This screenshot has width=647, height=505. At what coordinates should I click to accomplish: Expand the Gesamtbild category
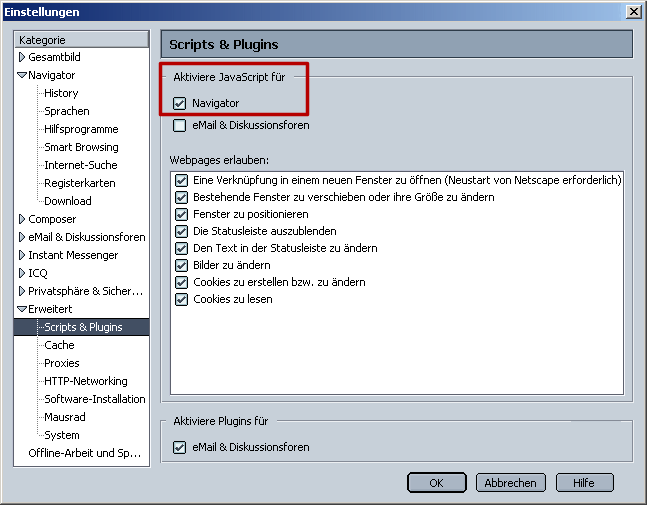(22, 57)
